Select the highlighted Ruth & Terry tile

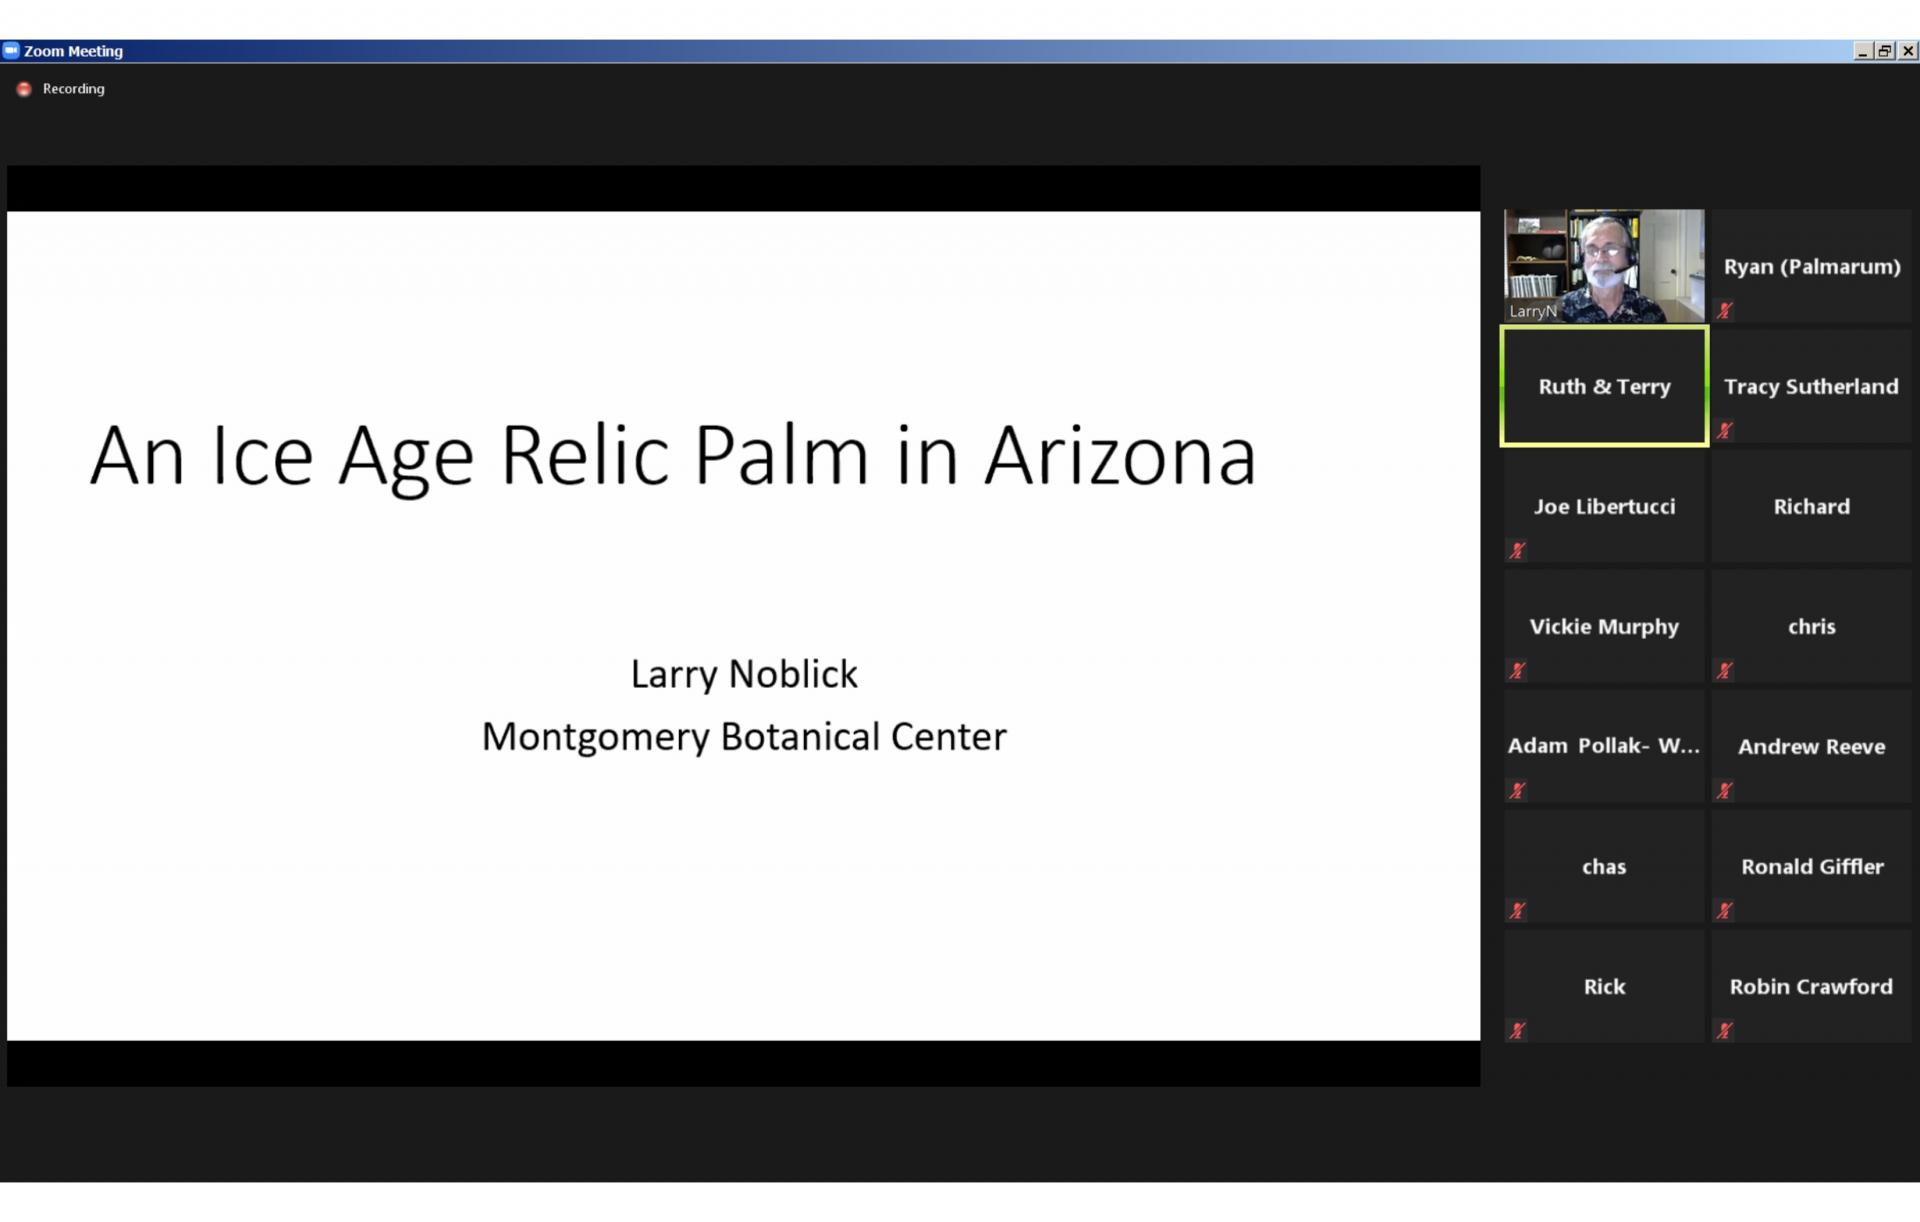[1604, 386]
